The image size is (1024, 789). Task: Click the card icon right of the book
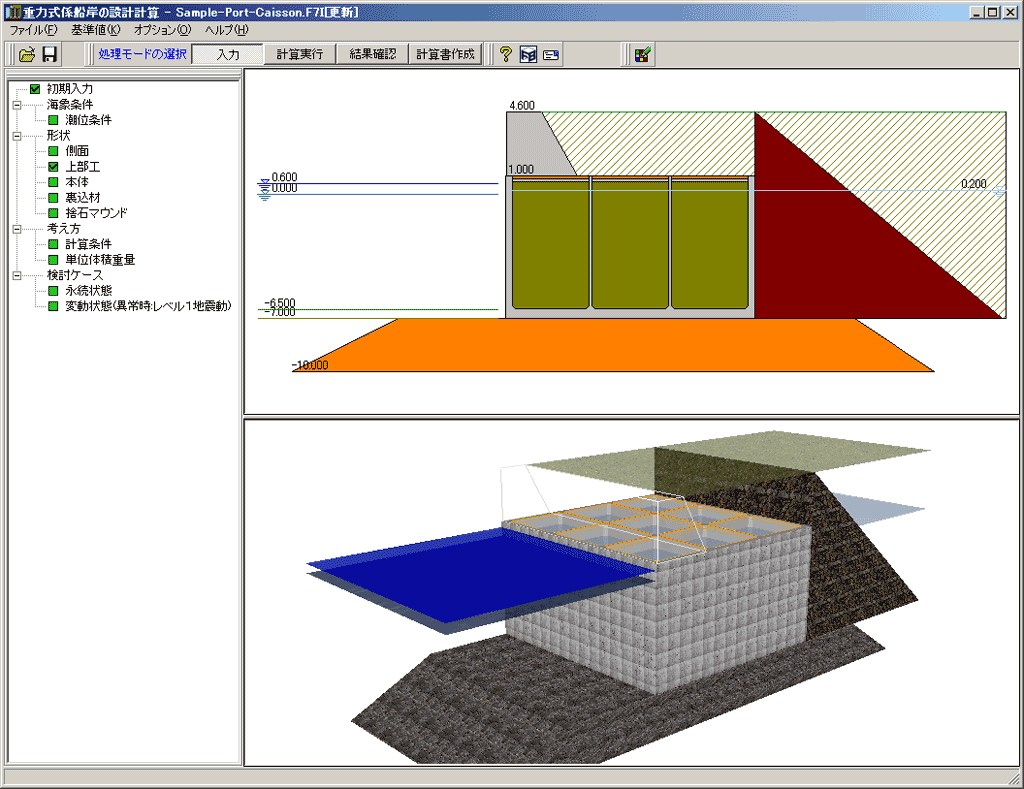550,54
